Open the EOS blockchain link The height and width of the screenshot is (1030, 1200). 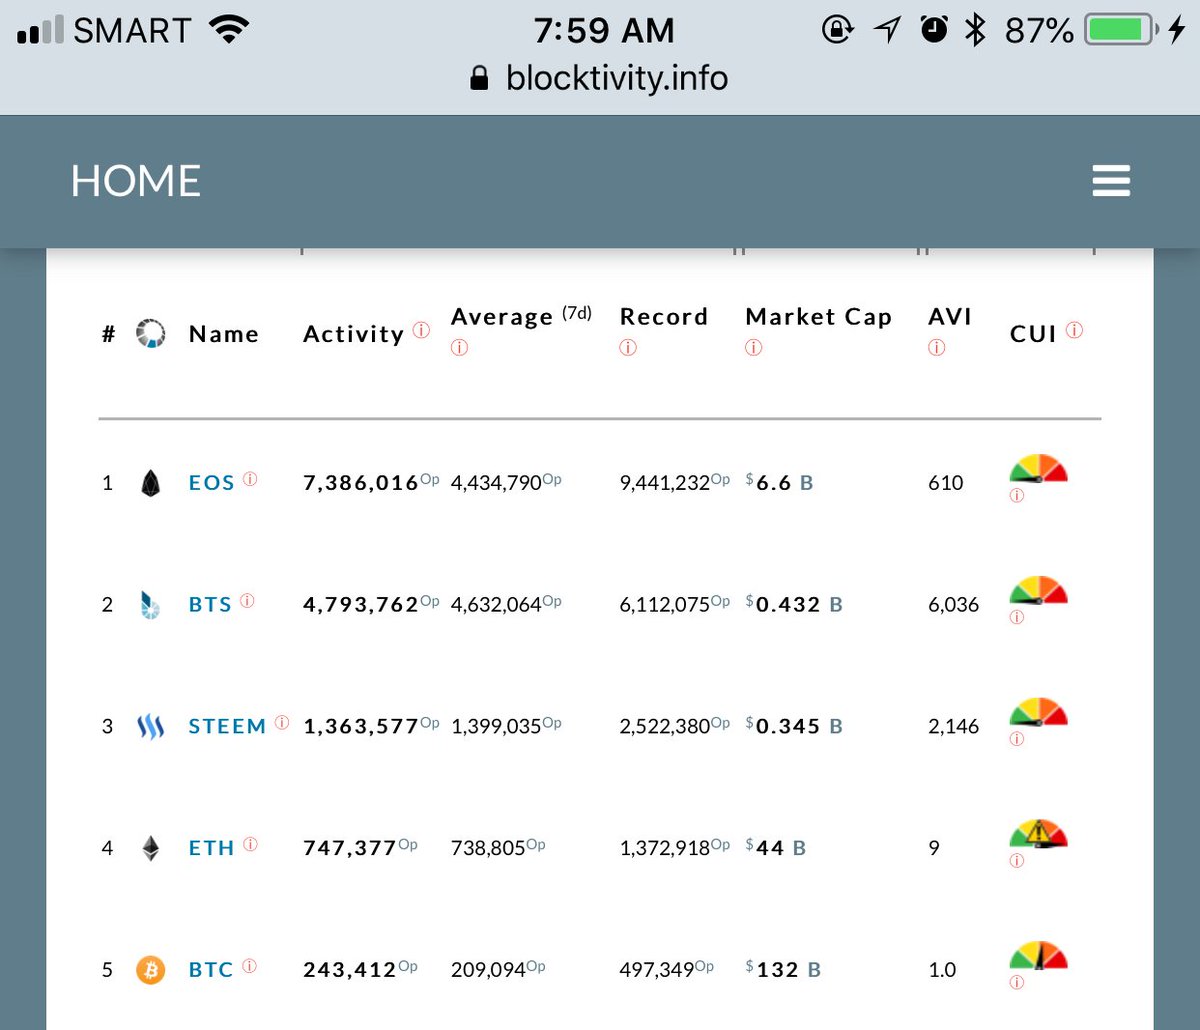[x=212, y=483]
